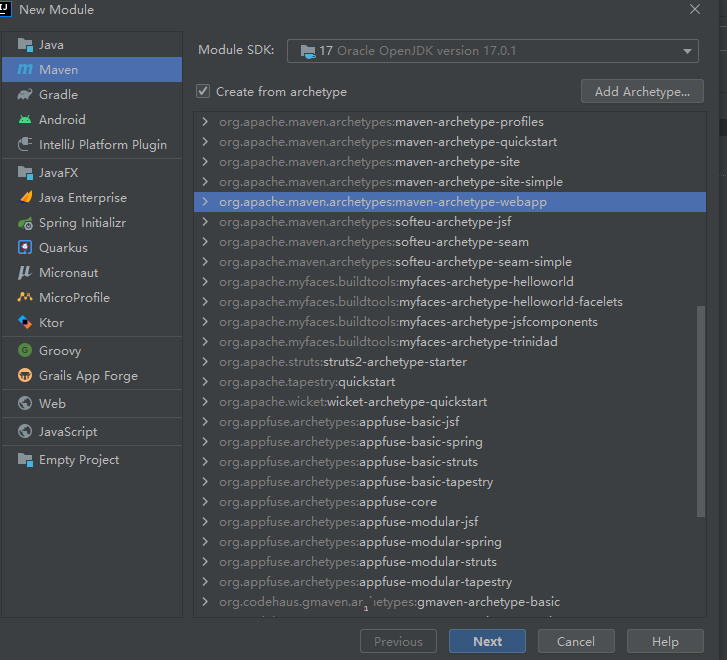Viewport: 727px width, 660px height.
Task: Select Empty Project label
Action: [x=79, y=460]
